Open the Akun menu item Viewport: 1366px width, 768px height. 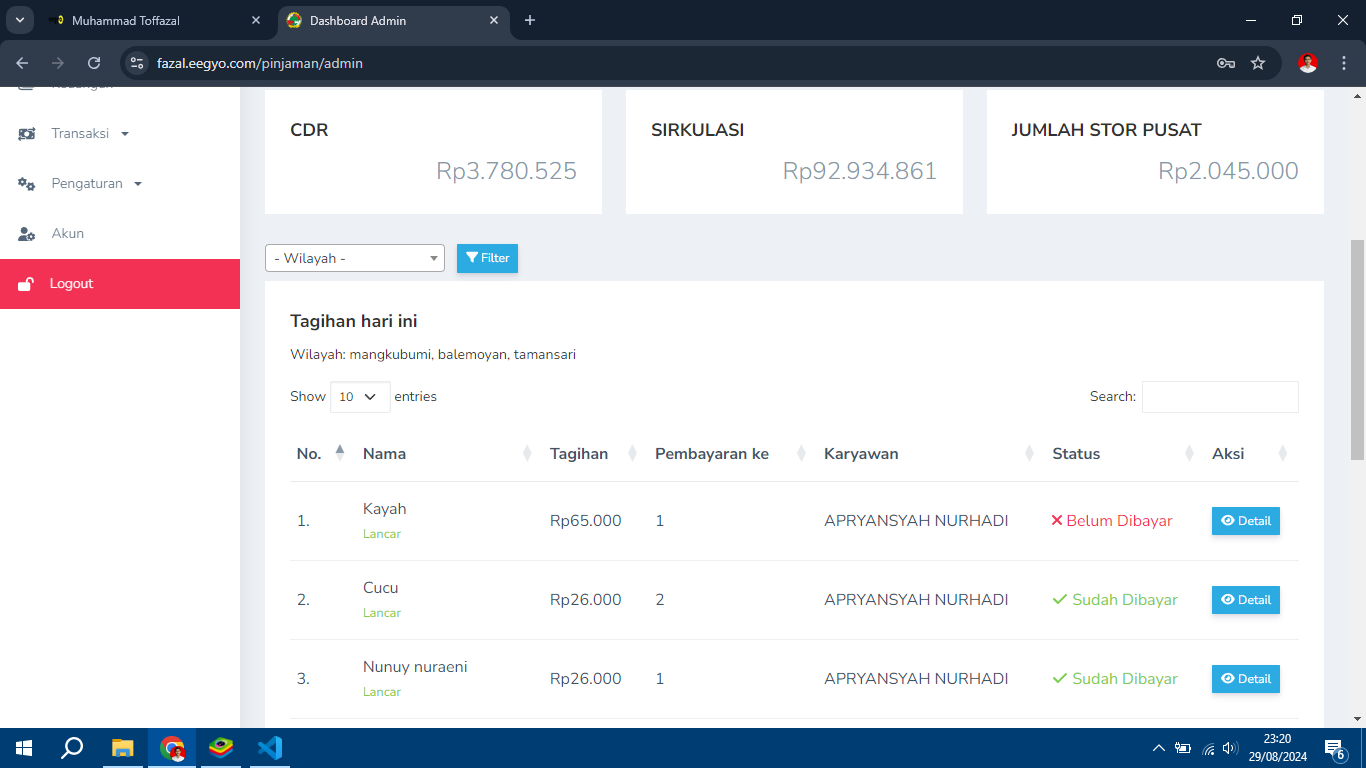click(68, 234)
